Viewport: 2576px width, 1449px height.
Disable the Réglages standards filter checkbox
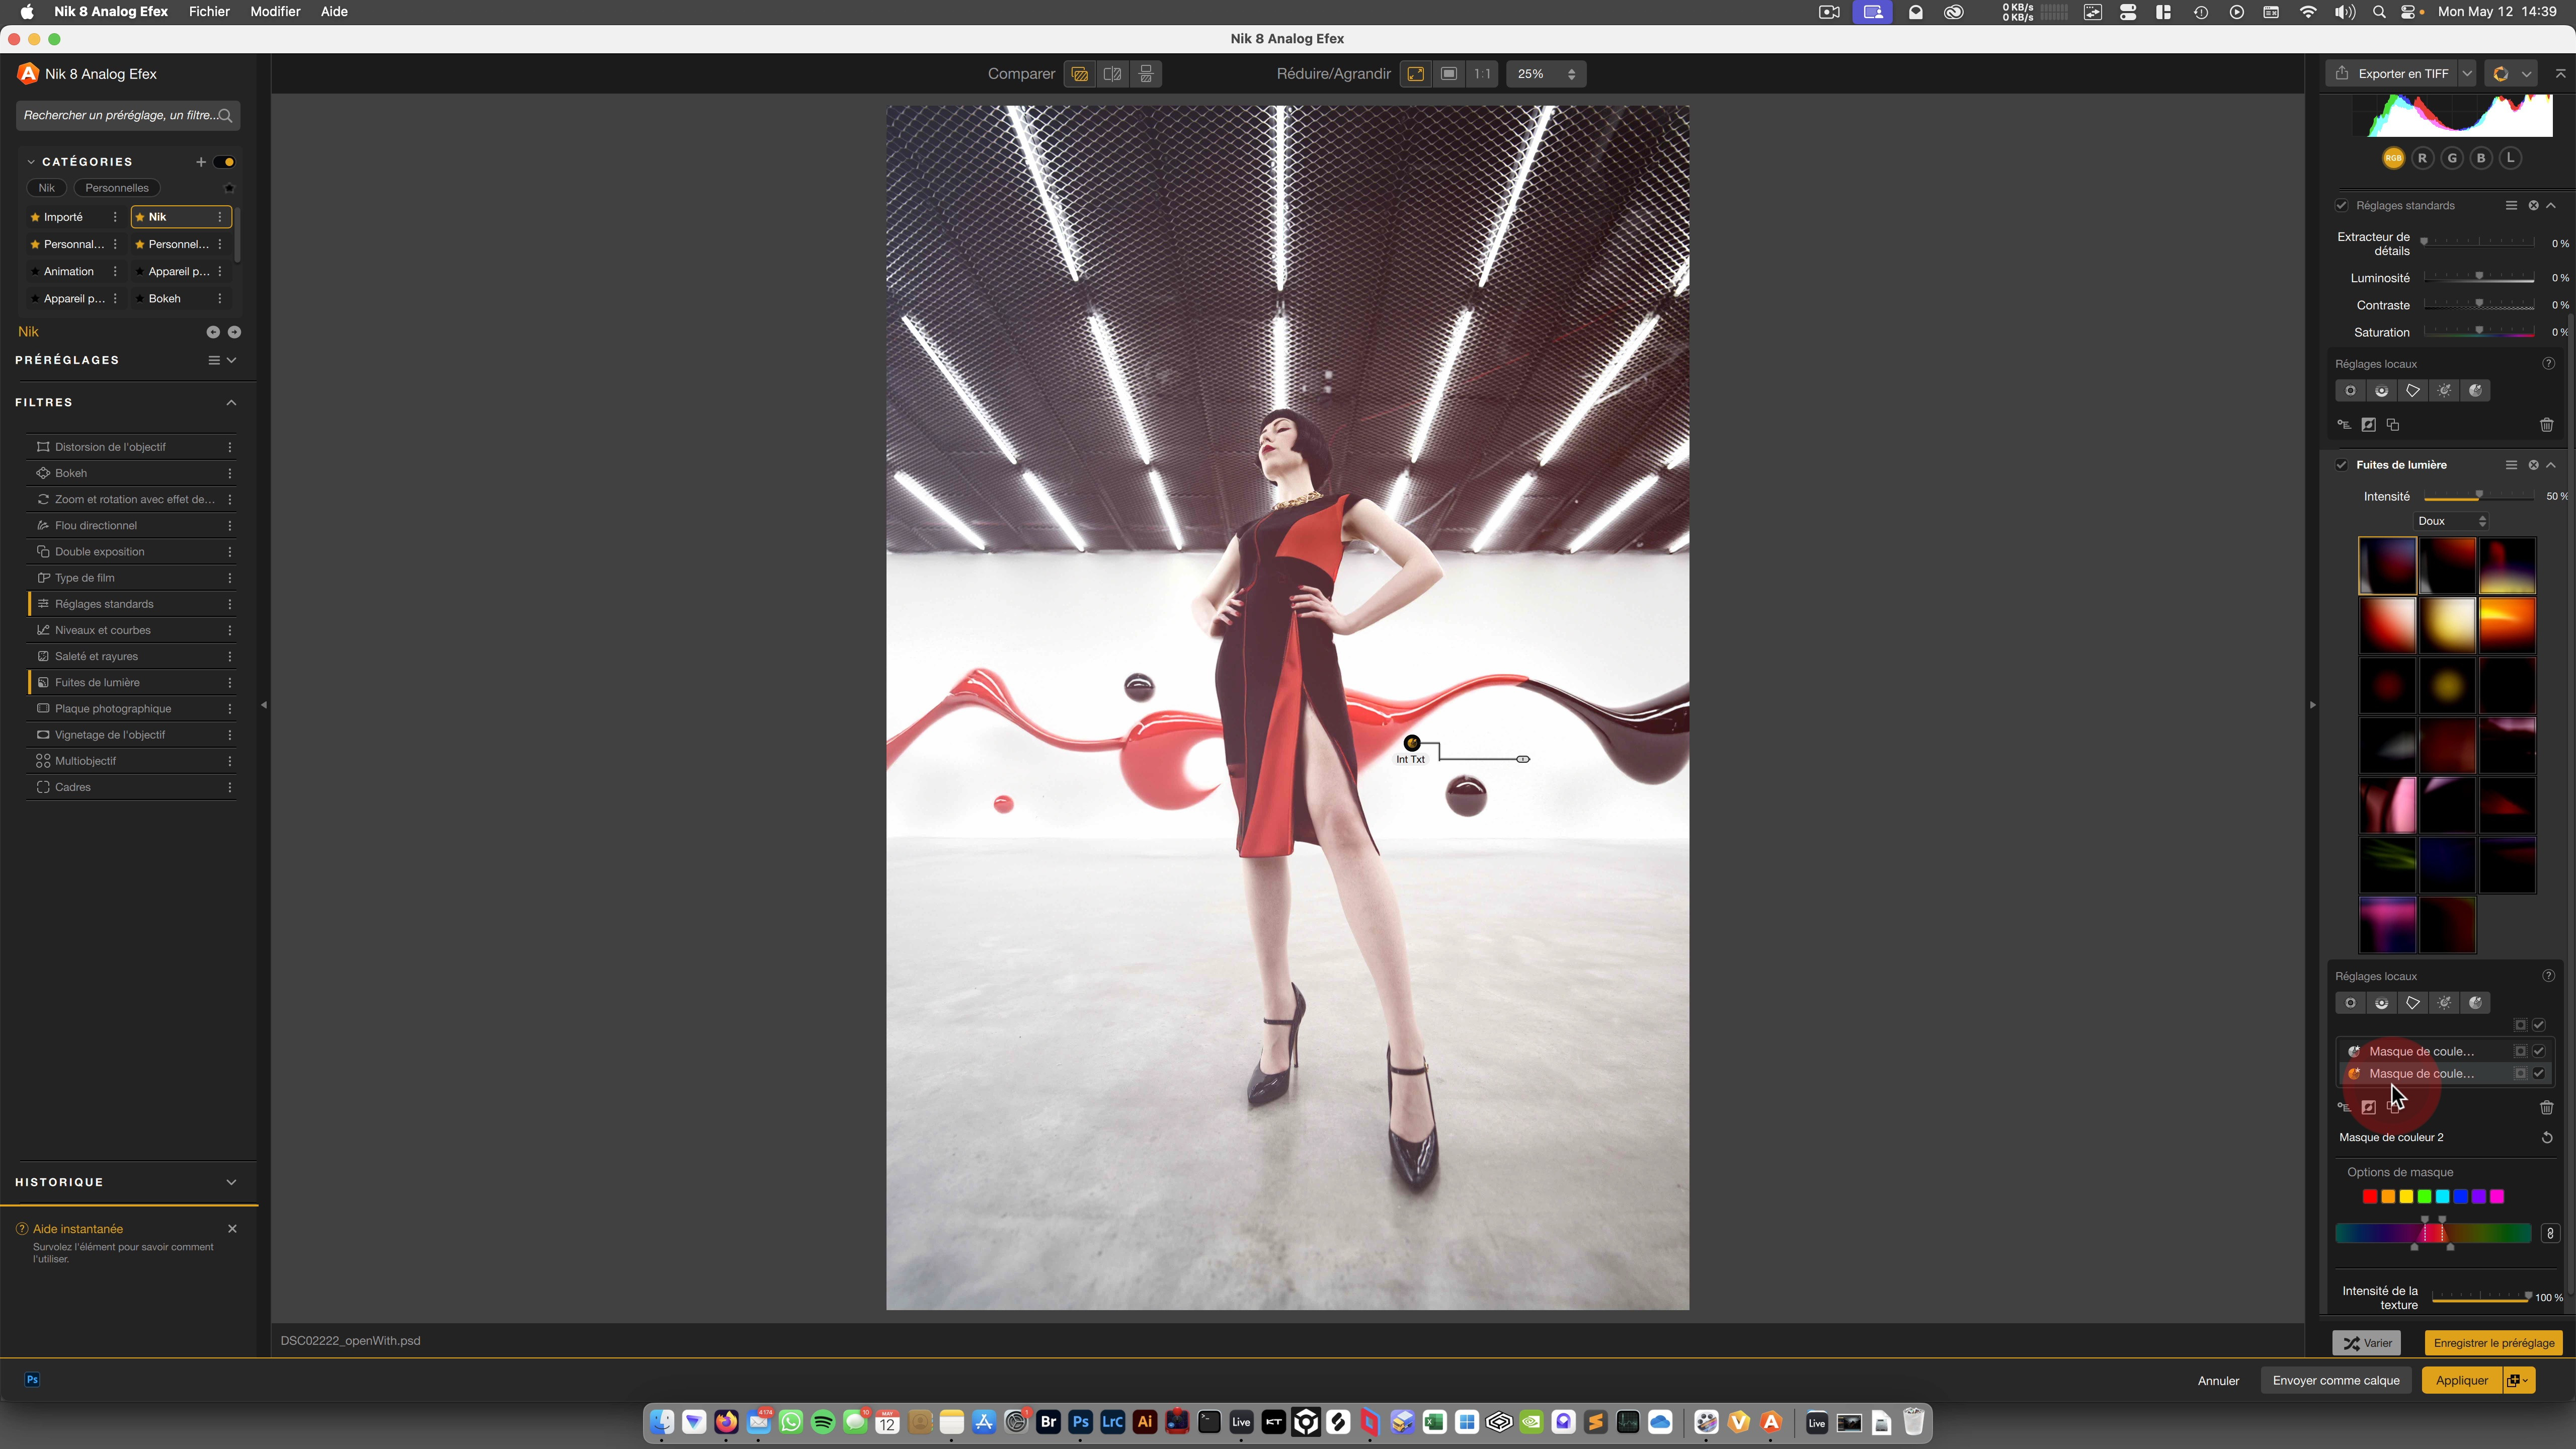[x=2341, y=205]
